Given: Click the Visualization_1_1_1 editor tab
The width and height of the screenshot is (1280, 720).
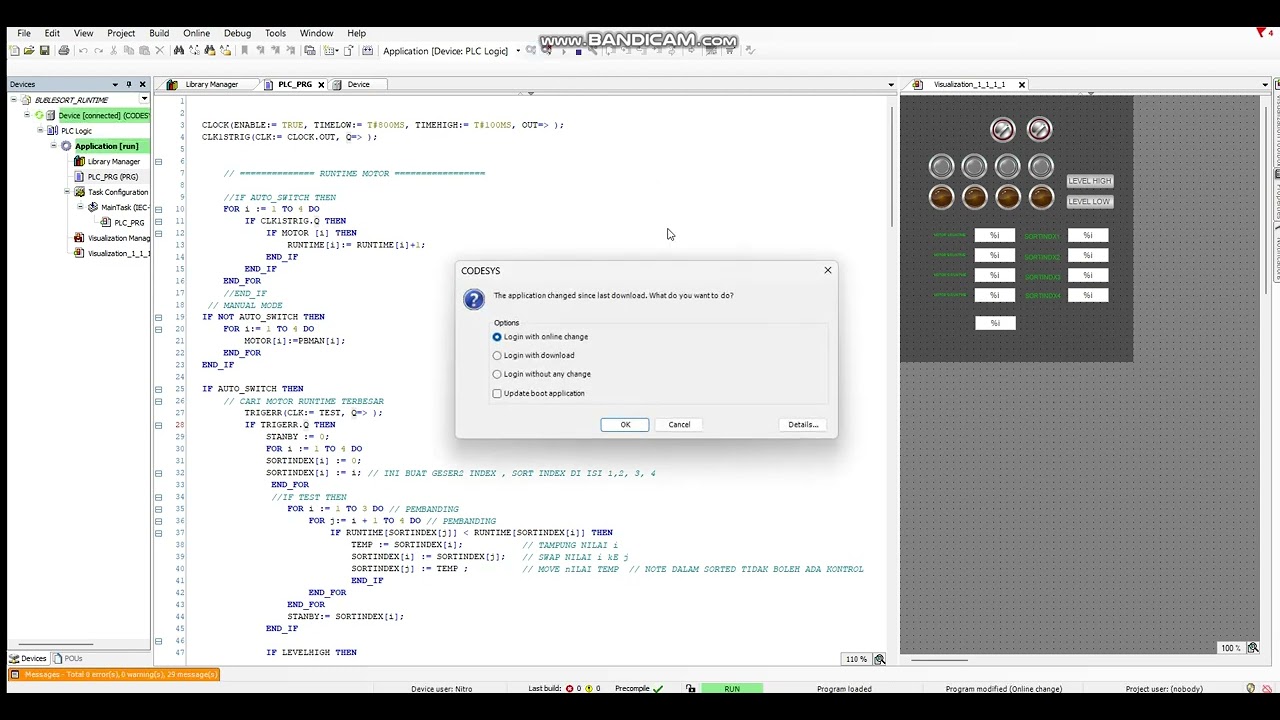Looking at the screenshot, I should pyautogui.click(x=969, y=84).
